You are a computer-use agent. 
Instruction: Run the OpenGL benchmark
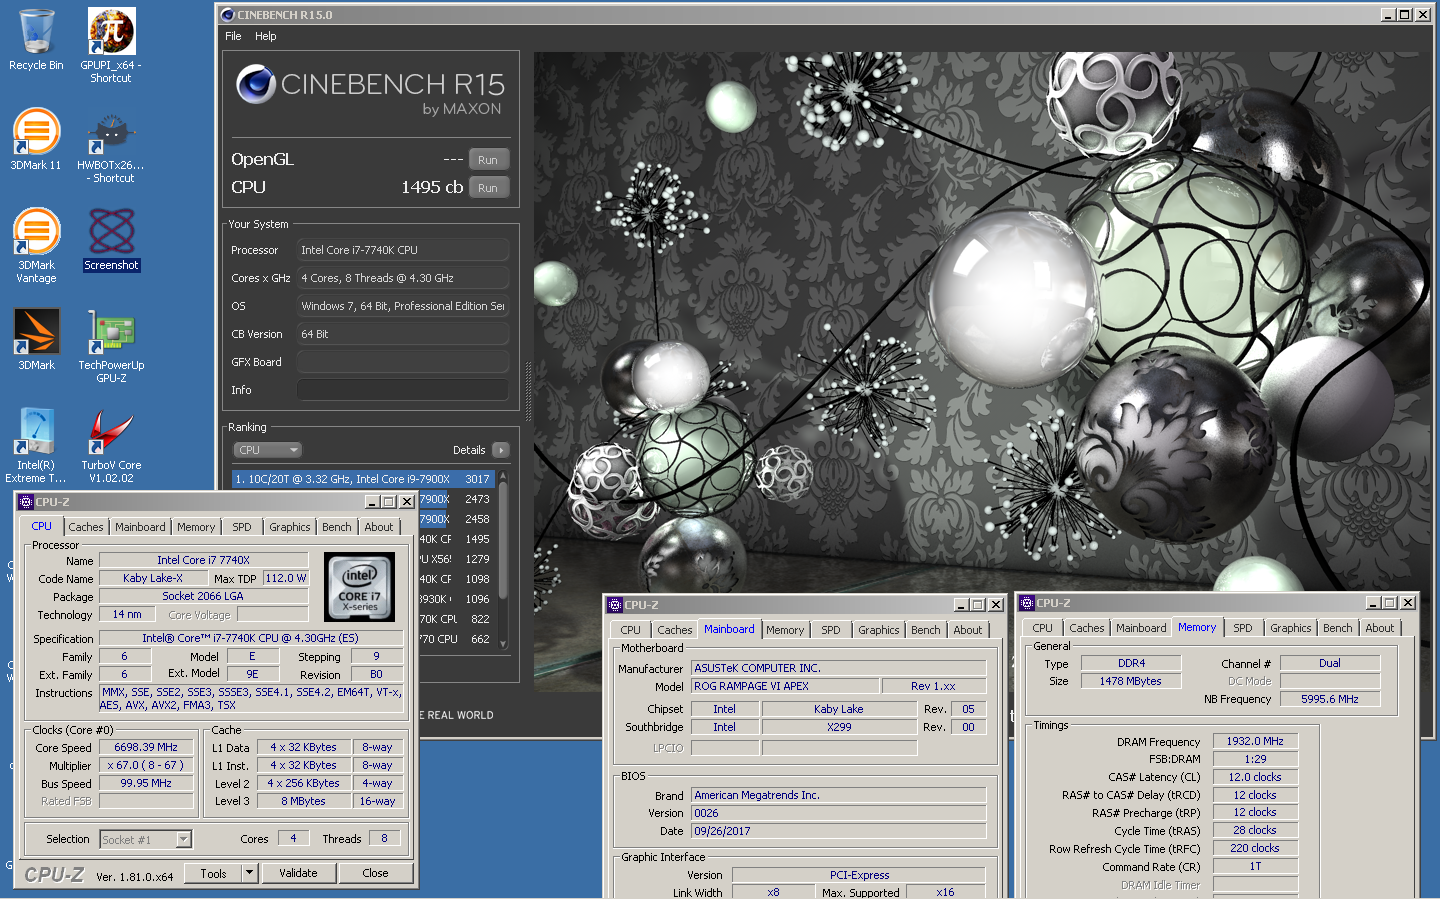[x=488, y=160]
